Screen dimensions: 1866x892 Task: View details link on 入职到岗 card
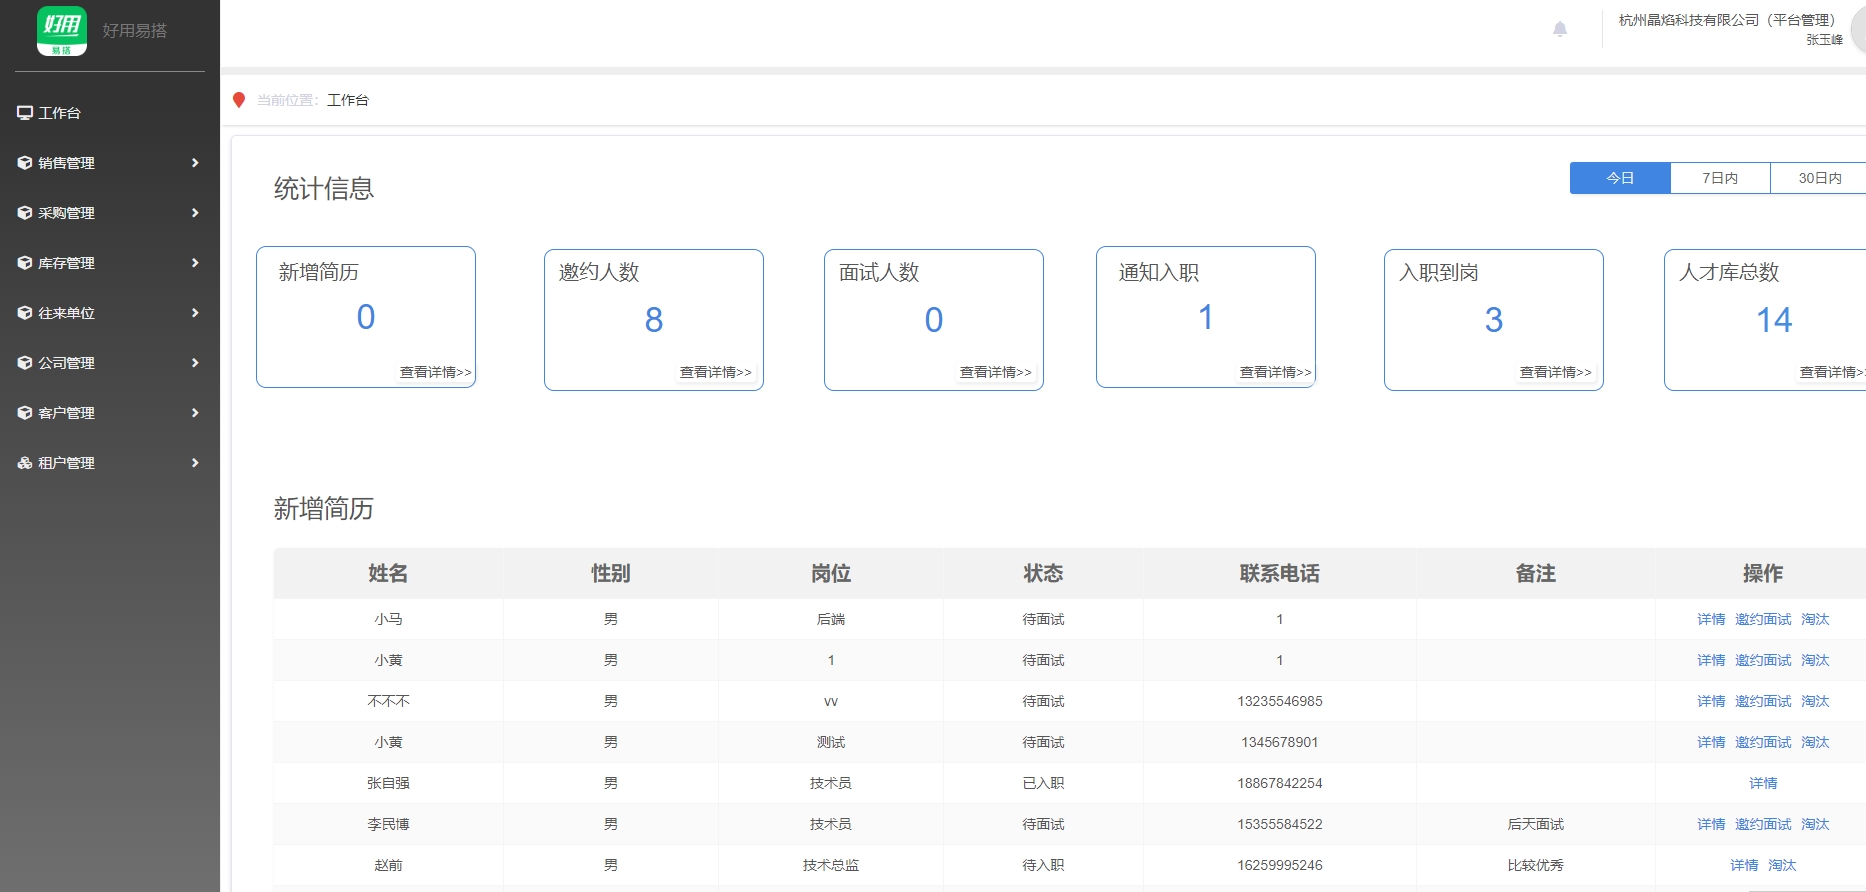point(1555,372)
